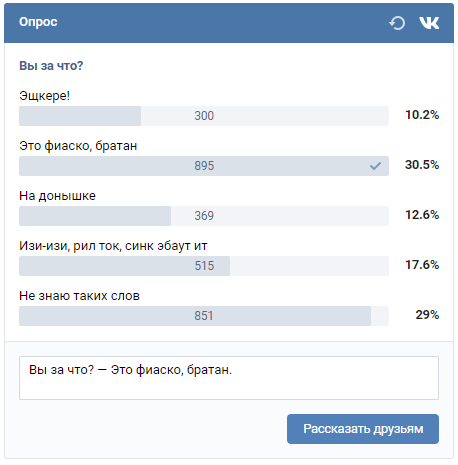Open the VK logo in header
Screen dimensions: 458x465
coord(429,23)
